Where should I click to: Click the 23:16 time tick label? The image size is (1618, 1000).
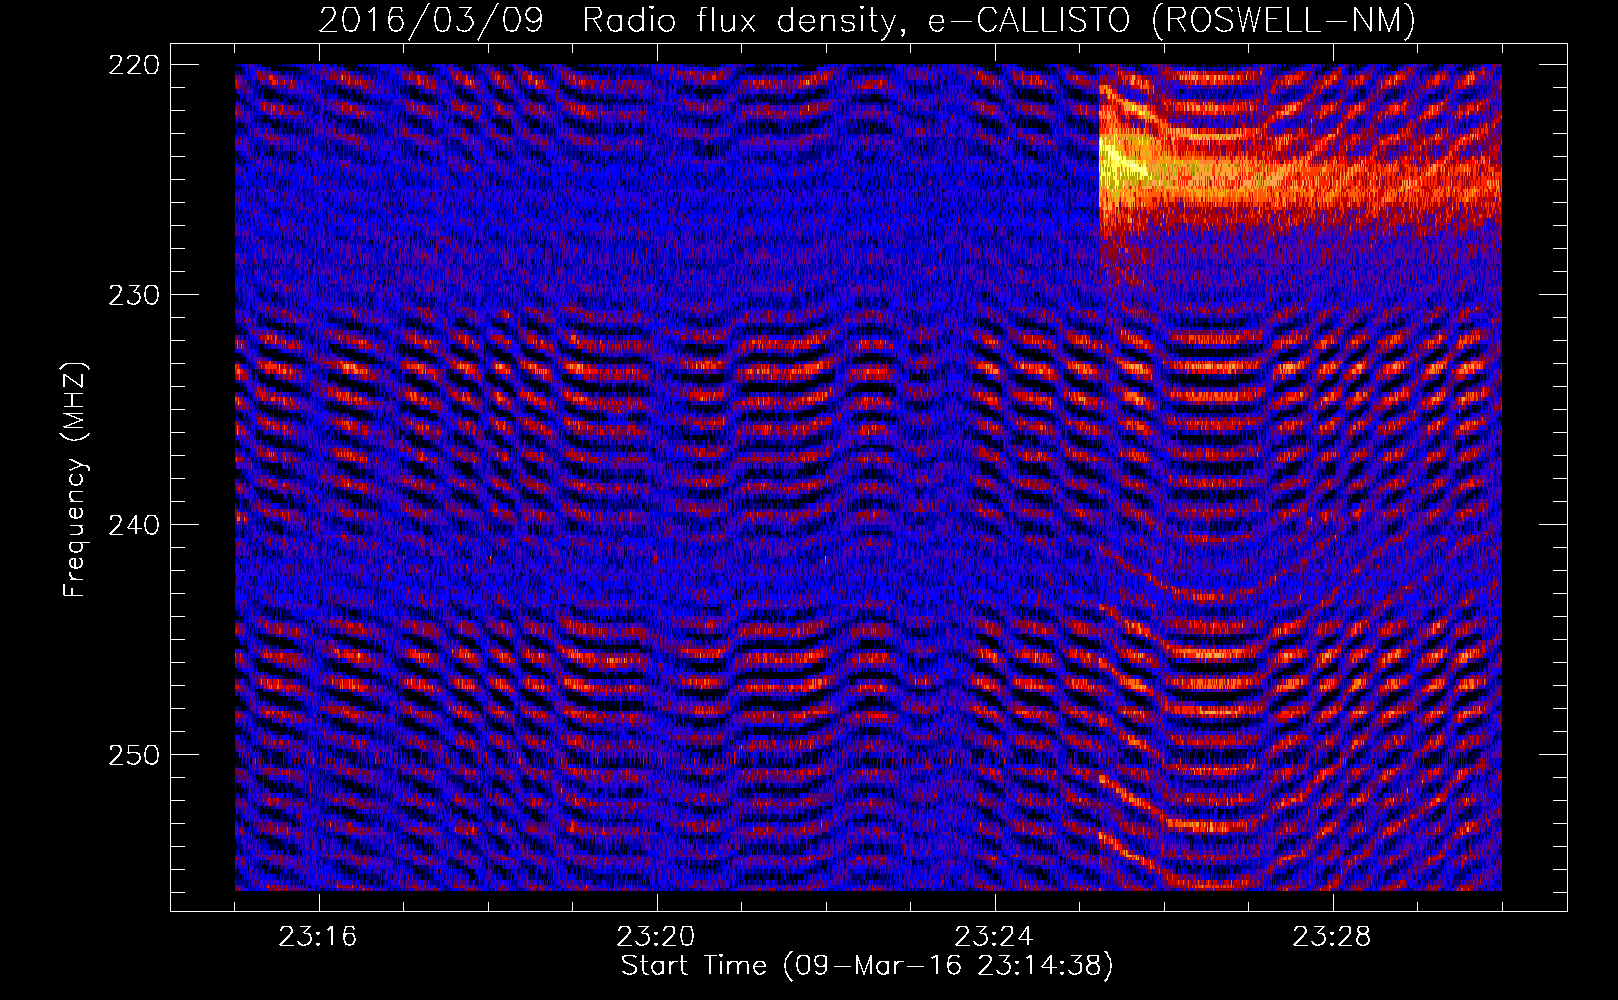tap(318, 937)
